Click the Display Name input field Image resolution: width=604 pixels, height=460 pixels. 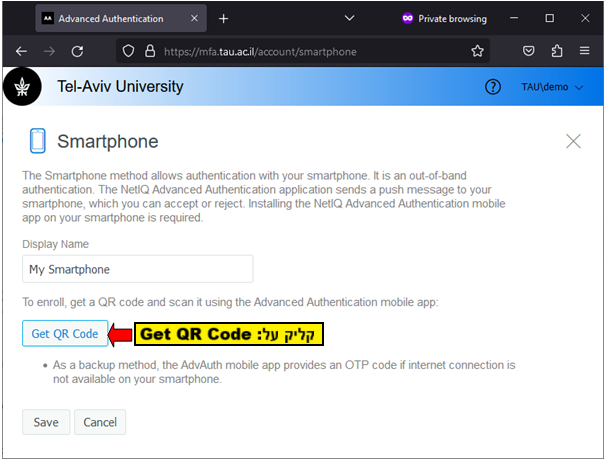coord(138,269)
